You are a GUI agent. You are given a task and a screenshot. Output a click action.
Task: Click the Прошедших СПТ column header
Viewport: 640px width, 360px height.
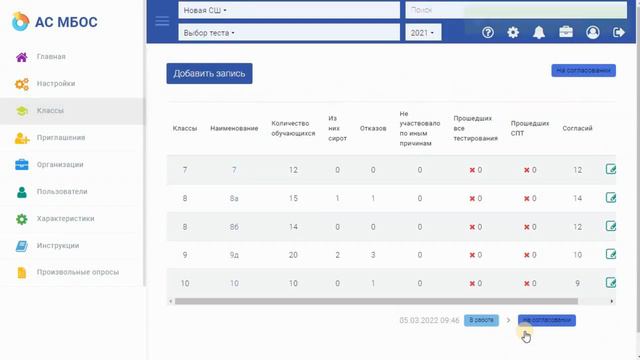click(530, 128)
